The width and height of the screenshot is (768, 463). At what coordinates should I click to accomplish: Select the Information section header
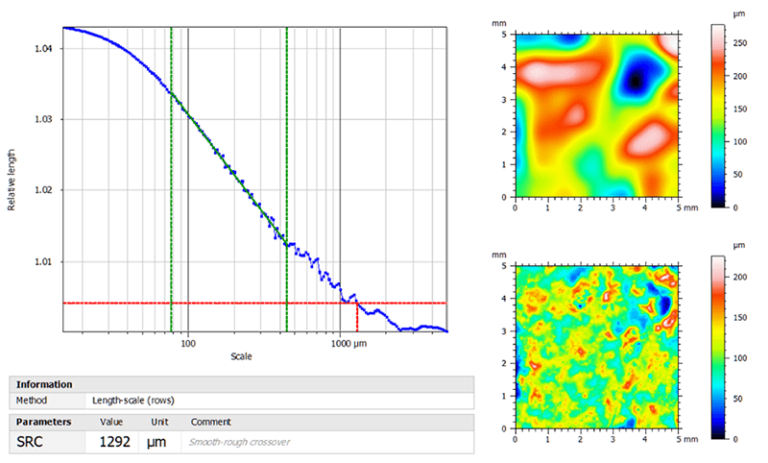44,384
